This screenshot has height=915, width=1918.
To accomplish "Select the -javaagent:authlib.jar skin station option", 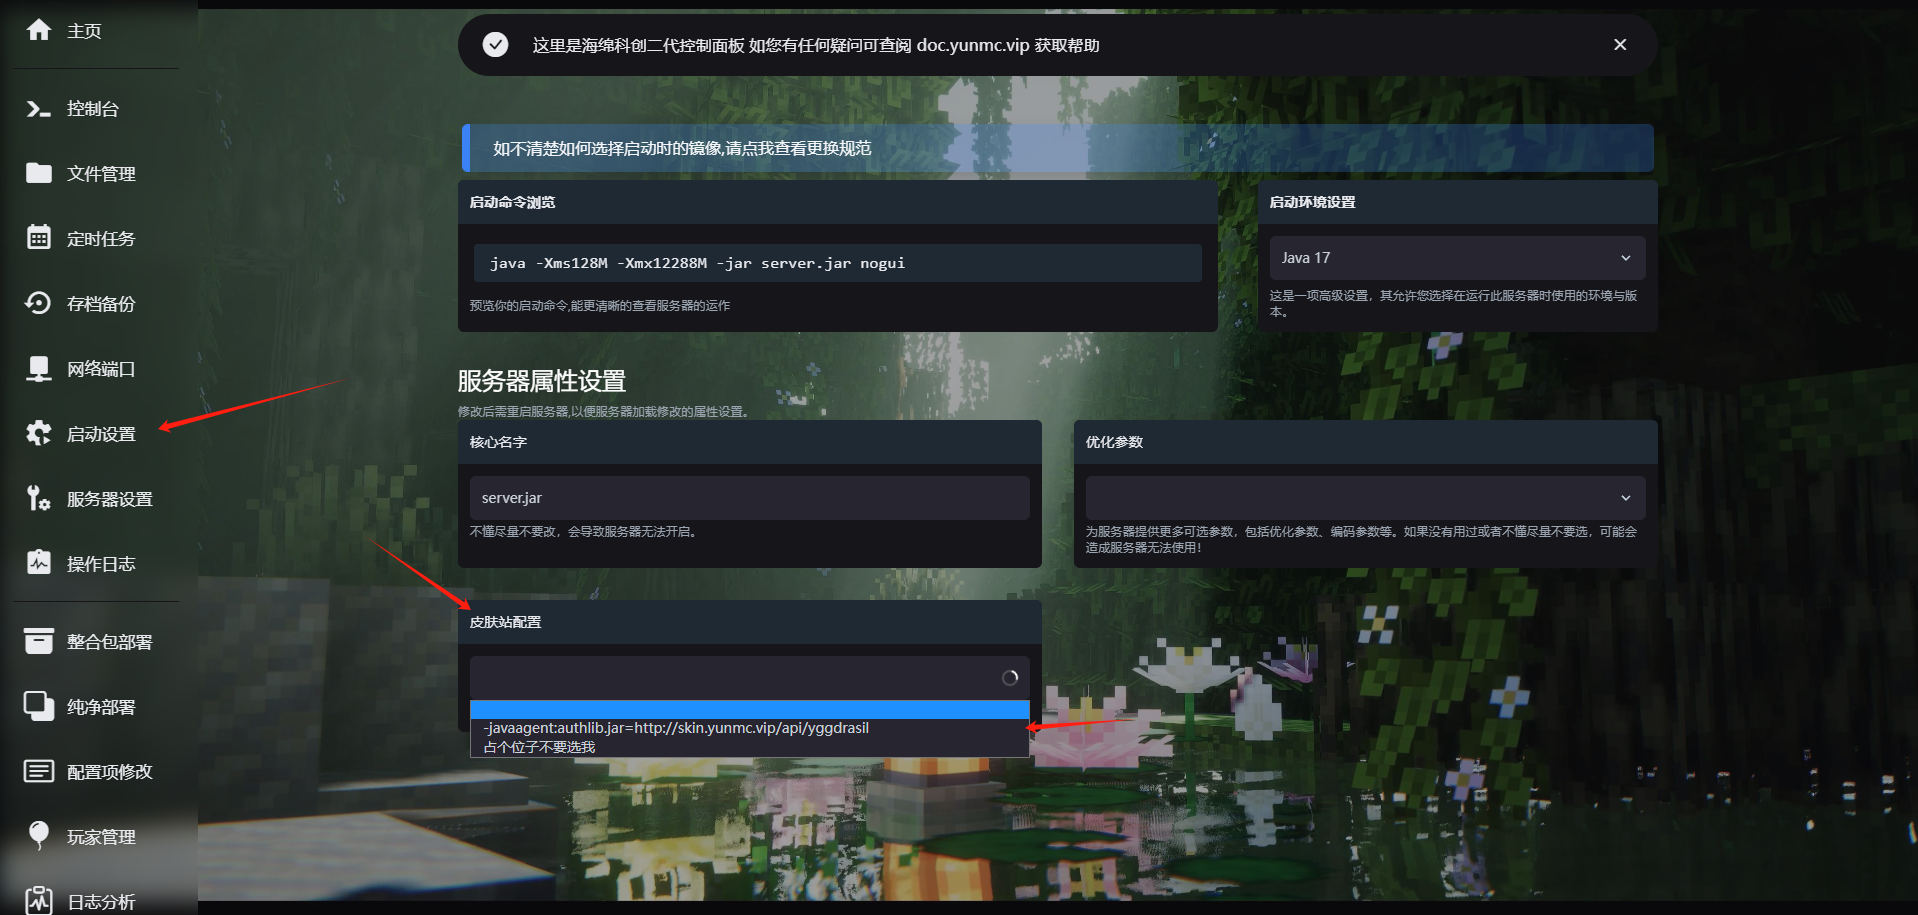I will point(749,728).
